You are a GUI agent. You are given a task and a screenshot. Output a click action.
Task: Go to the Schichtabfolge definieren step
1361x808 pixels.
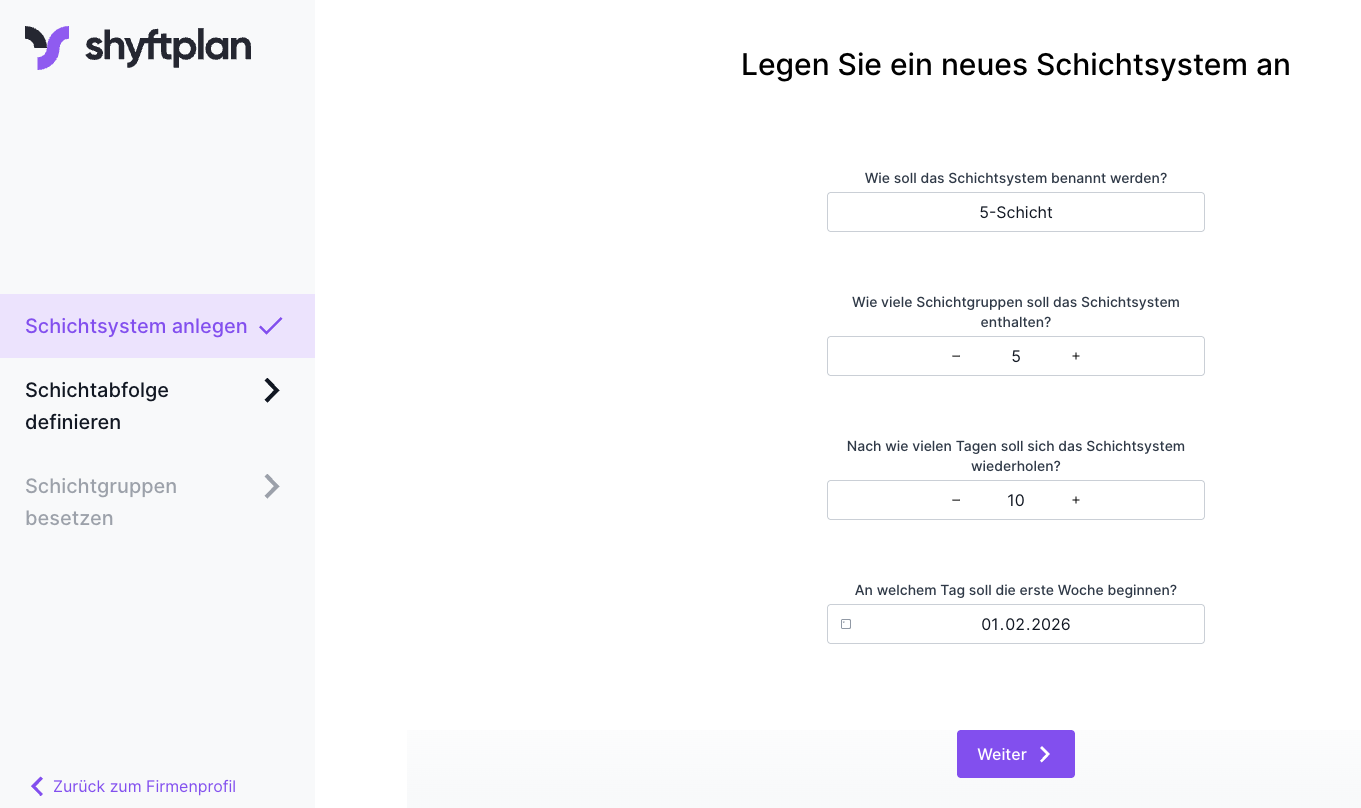[97, 405]
